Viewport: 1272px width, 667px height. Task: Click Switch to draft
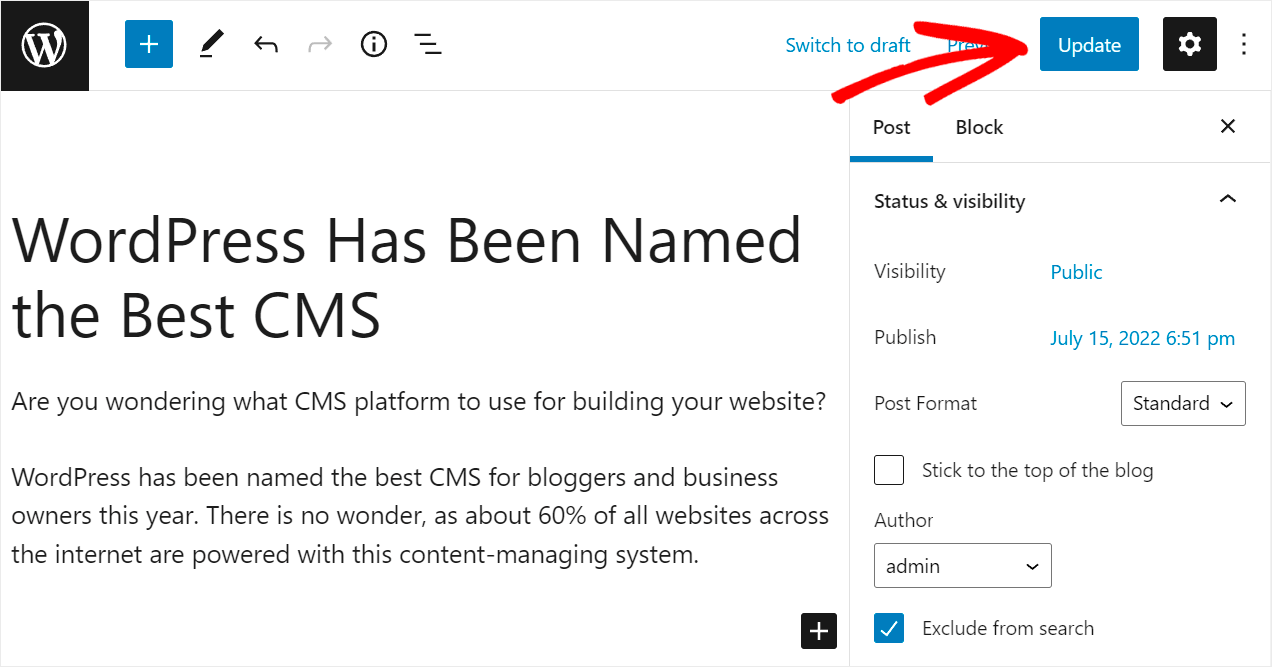point(848,45)
